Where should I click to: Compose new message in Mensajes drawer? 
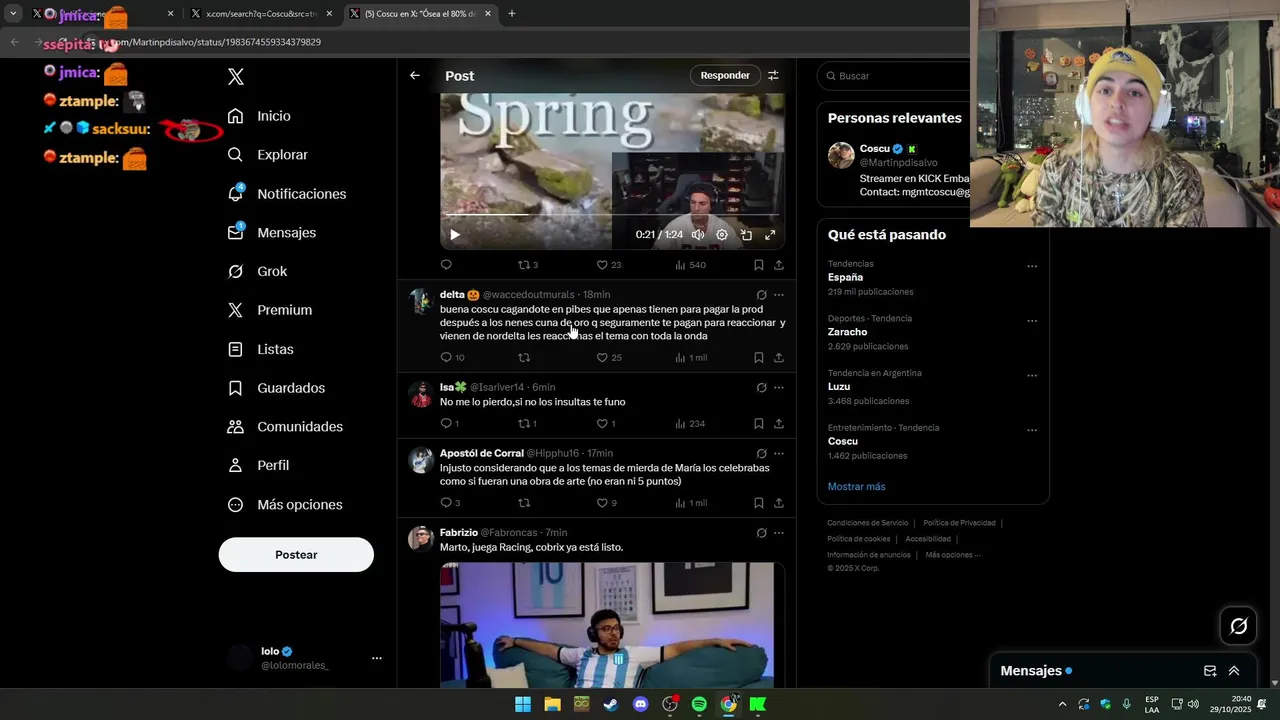(1210, 671)
